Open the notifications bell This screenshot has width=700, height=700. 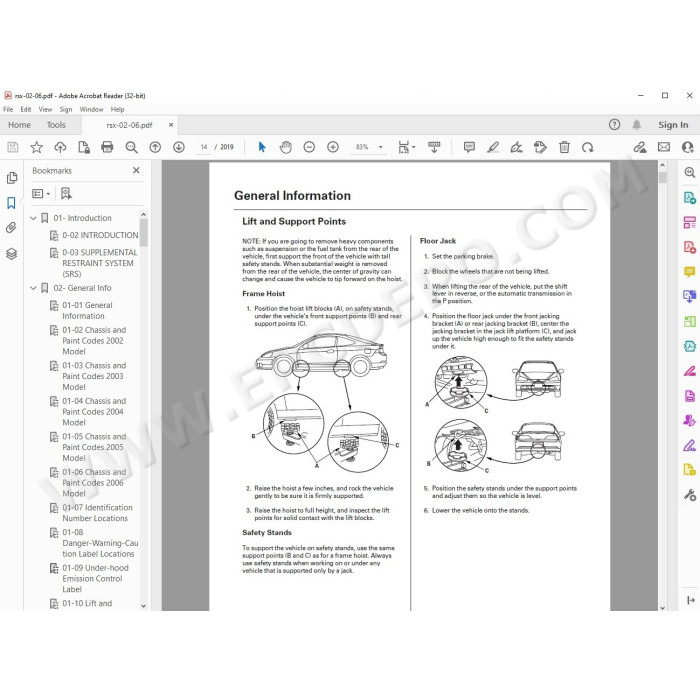[637, 125]
